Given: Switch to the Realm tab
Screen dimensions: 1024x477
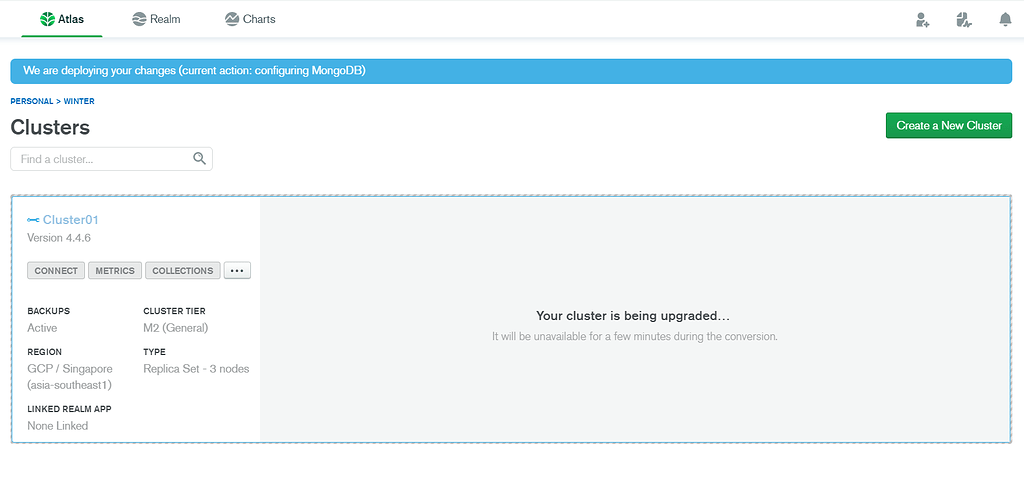Looking at the screenshot, I should click(x=156, y=19).
